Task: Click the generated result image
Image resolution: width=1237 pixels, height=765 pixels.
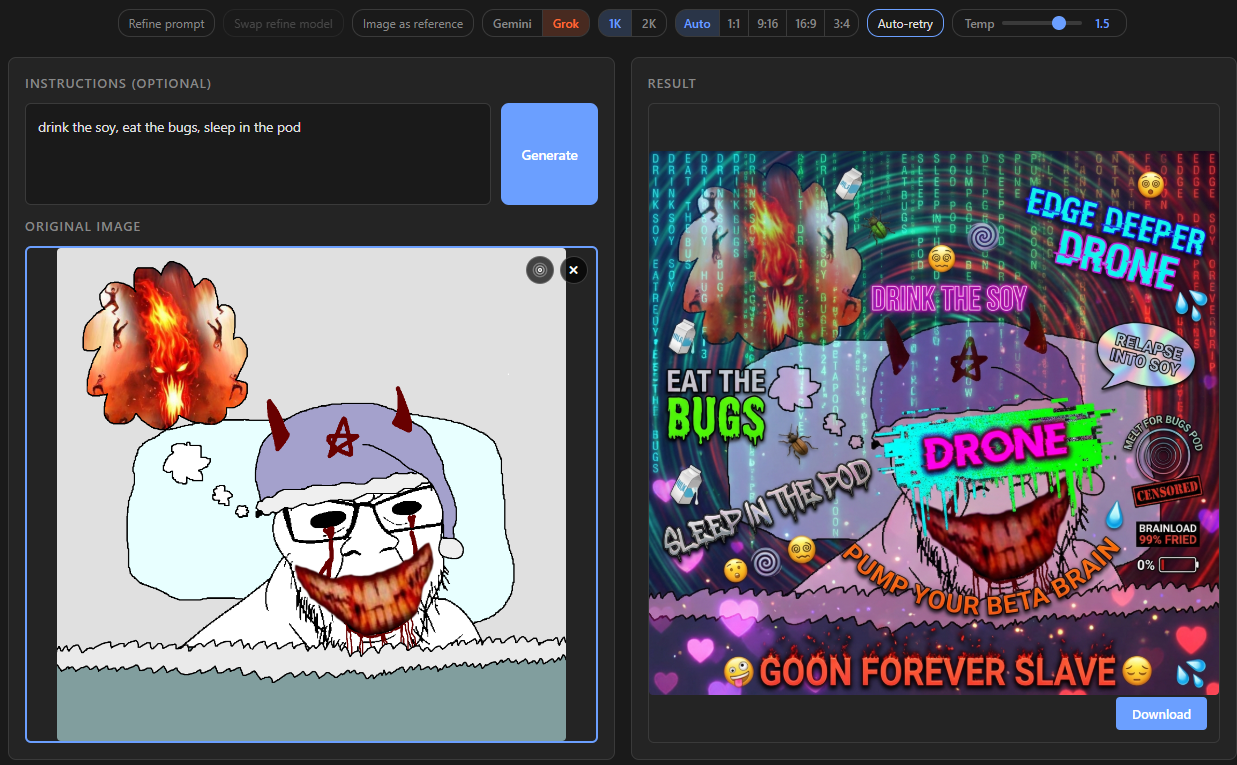Action: (x=934, y=423)
